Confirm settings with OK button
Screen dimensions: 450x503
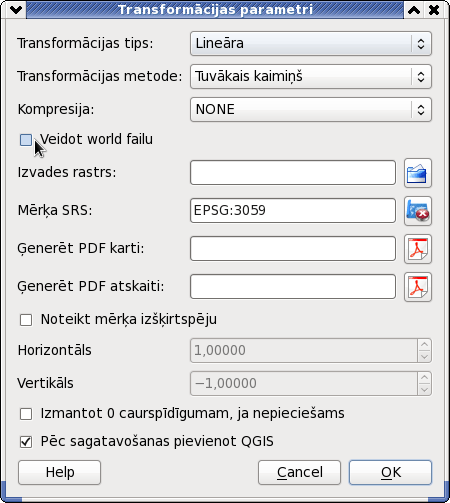tap(390, 472)
